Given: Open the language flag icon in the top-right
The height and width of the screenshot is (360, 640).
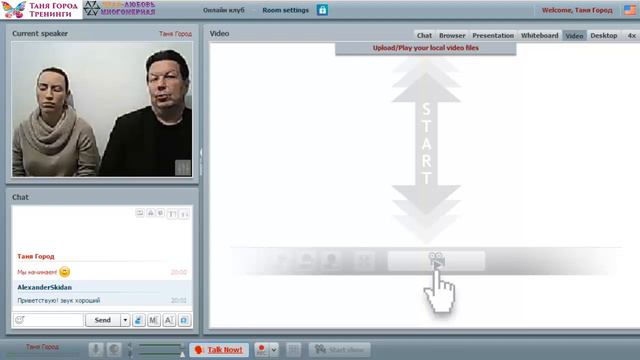Looking at the screenshot, I should [630, 10].
